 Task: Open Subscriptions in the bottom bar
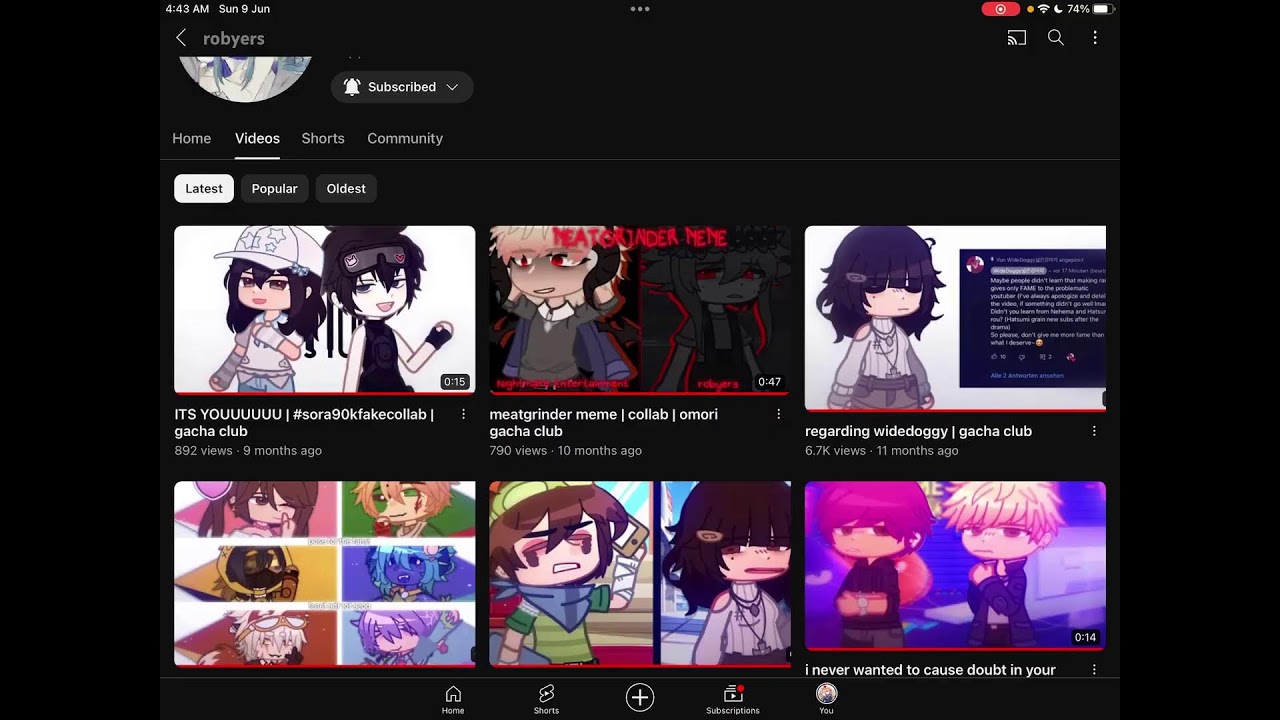[x=733, y=700]
